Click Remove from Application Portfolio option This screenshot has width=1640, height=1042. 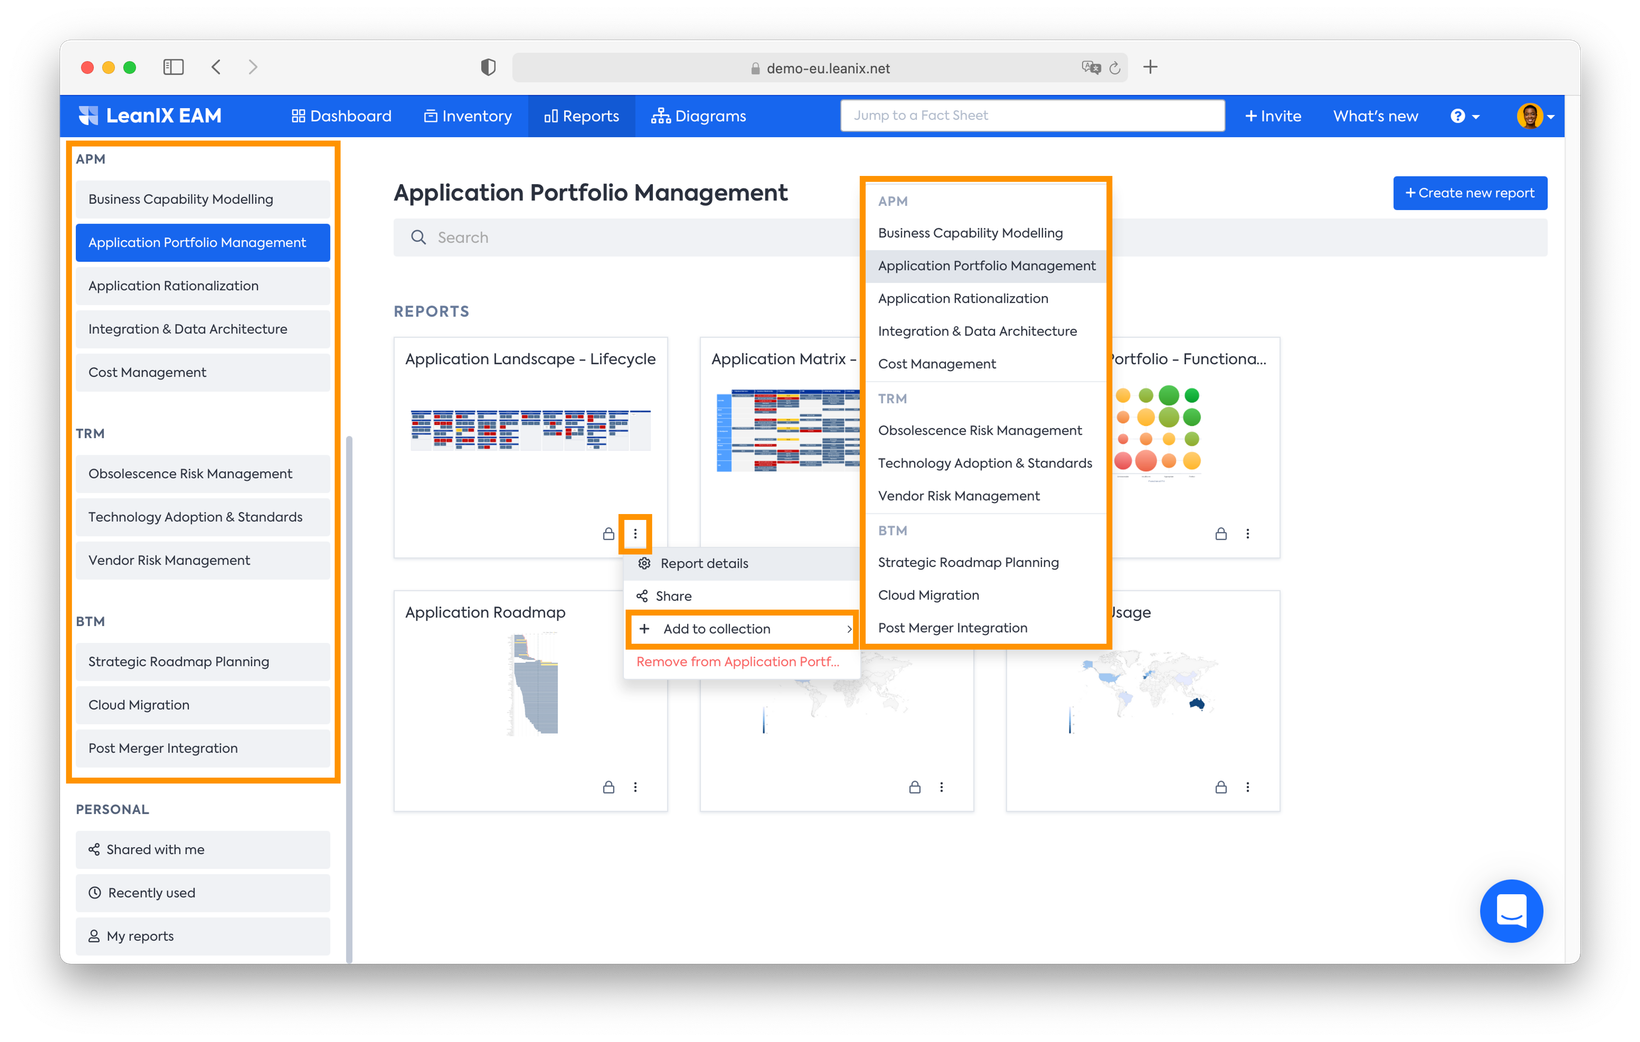point(742,662)
